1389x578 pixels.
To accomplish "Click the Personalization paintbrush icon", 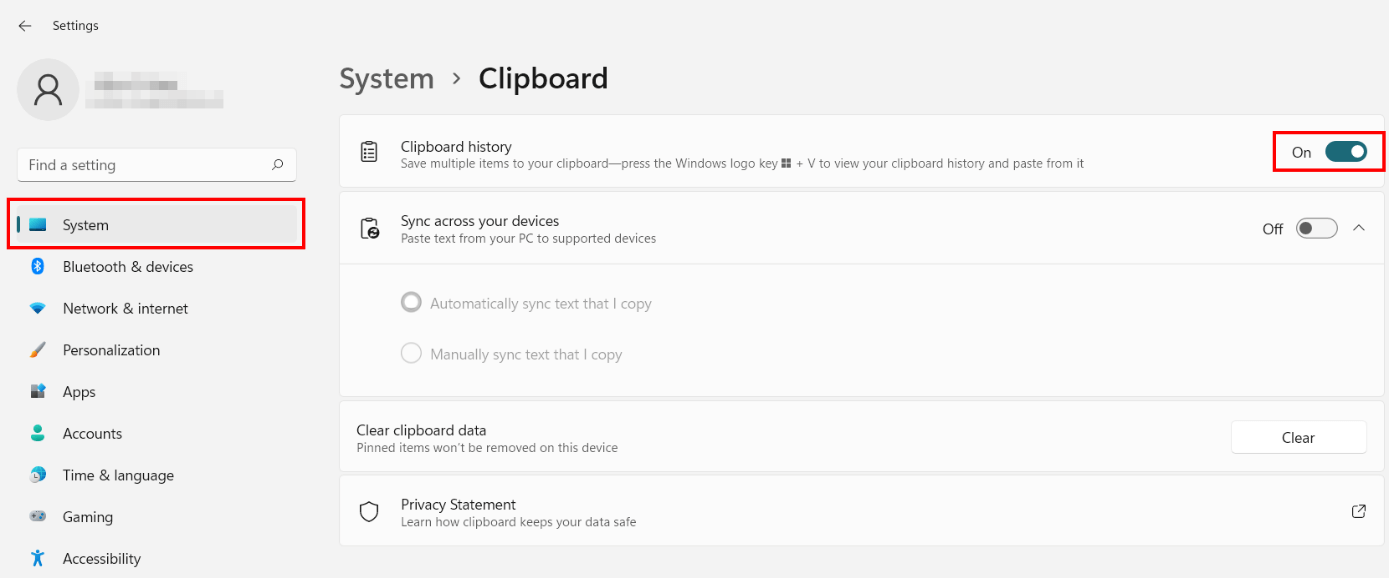I will click(x=38, y=351).
